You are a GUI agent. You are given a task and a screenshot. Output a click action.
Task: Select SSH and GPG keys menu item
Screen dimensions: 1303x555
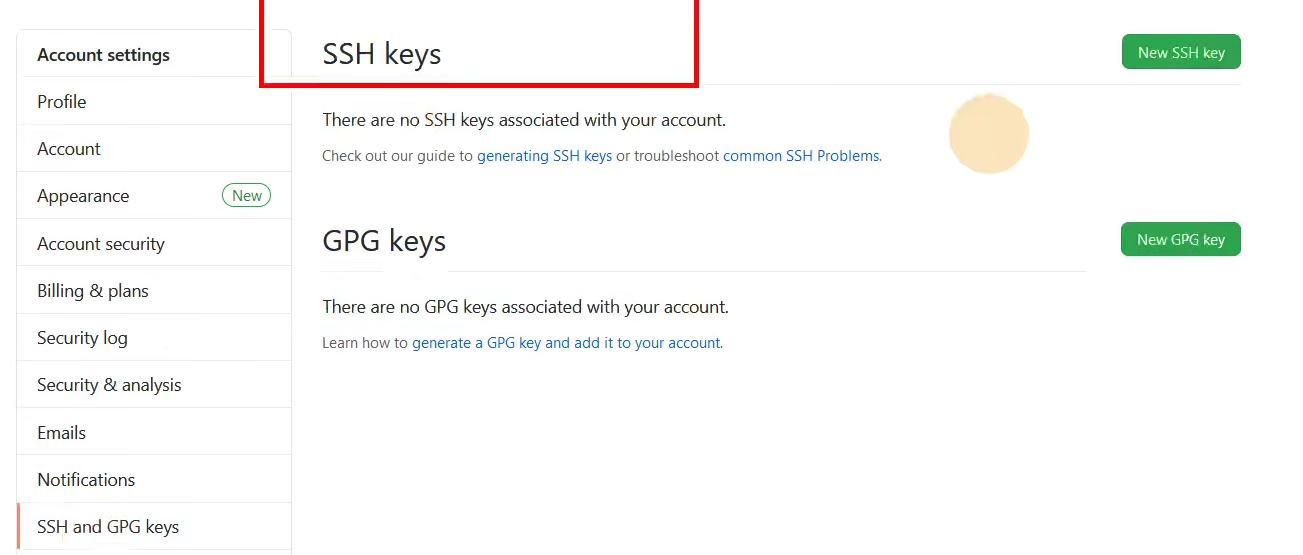pyautogui.click(x=108, y=527)
